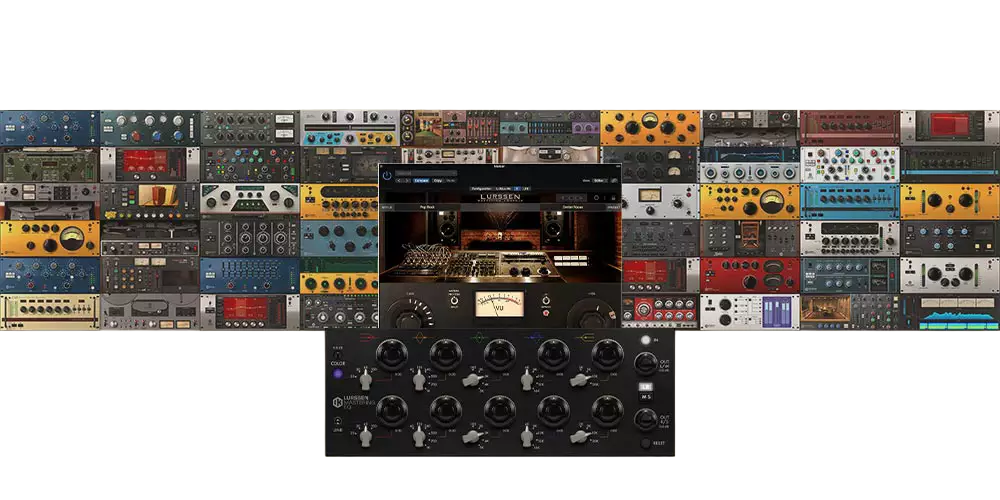Click the link icon beside View dropdown
This screenshot has height=500, width=1000.
tap(614, 180)
